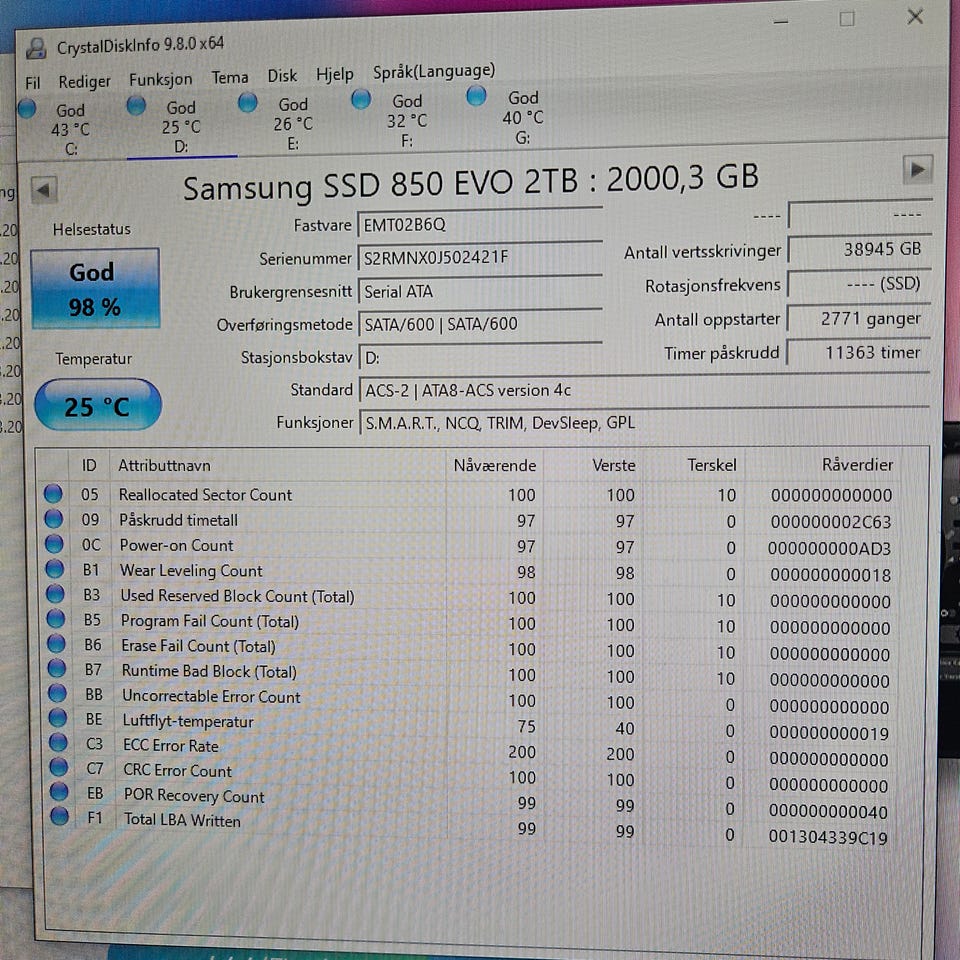Select the status orb for drive F:

click(x=361, y=99)
